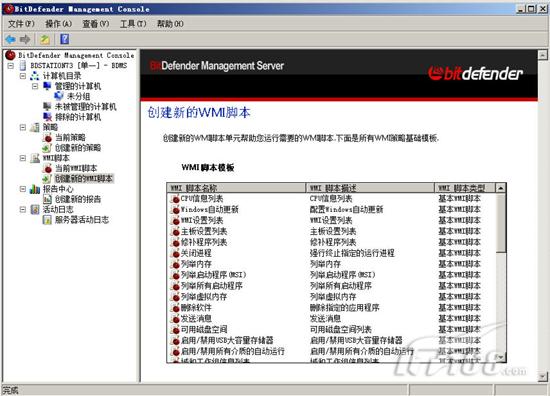Click main pane scroll up arrow
The width and height of the screenshot is (550, 396).
[x=542, y=55]
